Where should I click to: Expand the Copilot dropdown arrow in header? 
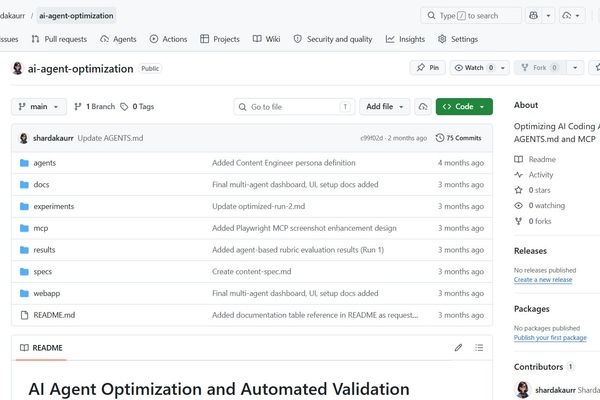tap(548, 16)
